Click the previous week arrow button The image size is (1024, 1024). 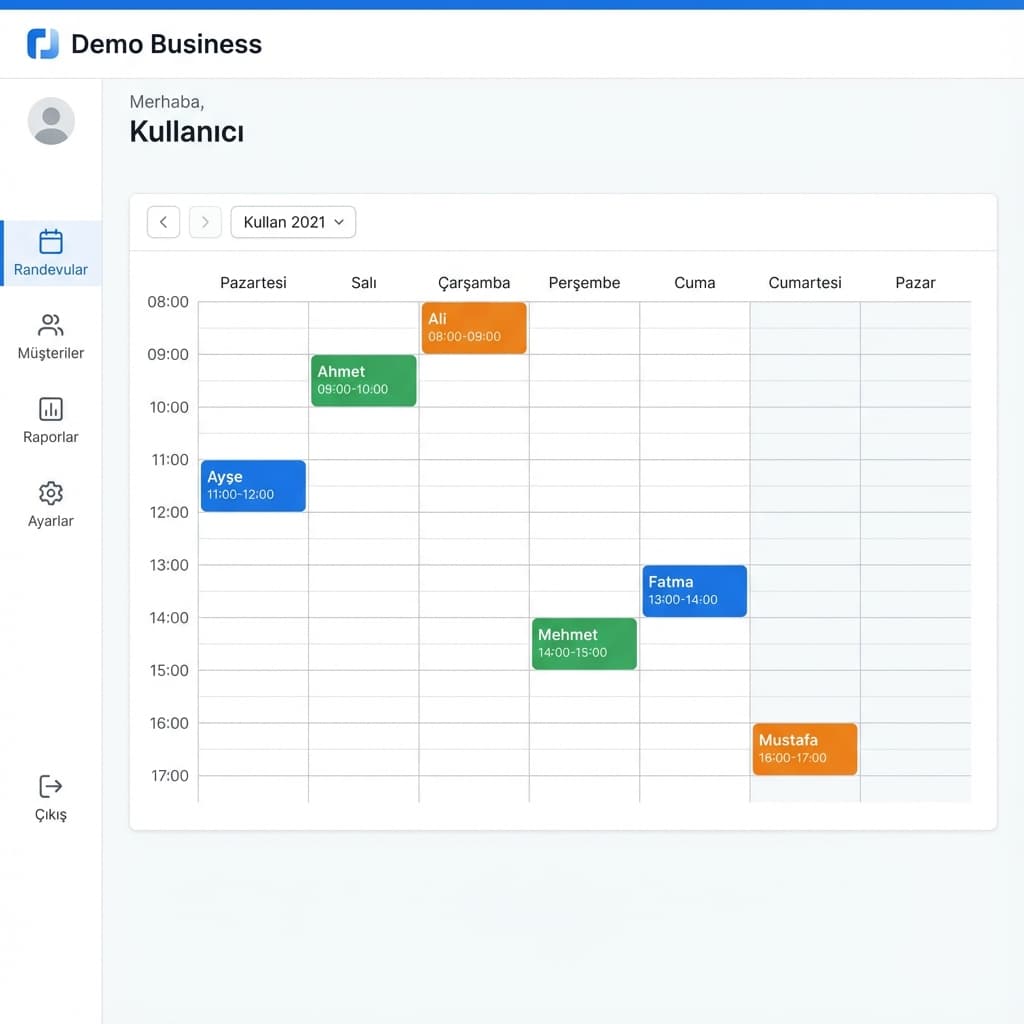(x=163, y=222)
